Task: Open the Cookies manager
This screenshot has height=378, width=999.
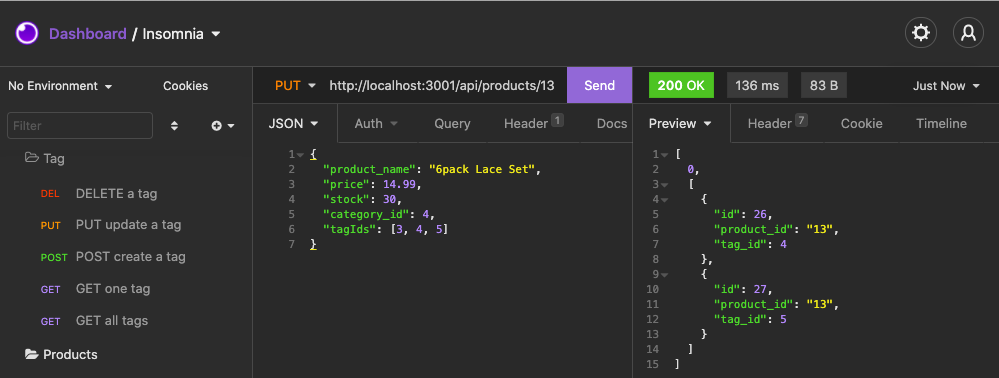Action: [x=185, y=85]
